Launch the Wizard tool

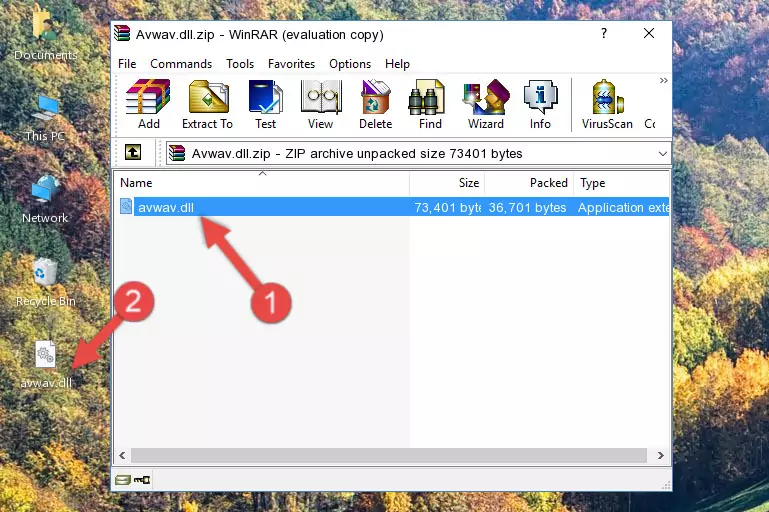[x=486, y=104]
